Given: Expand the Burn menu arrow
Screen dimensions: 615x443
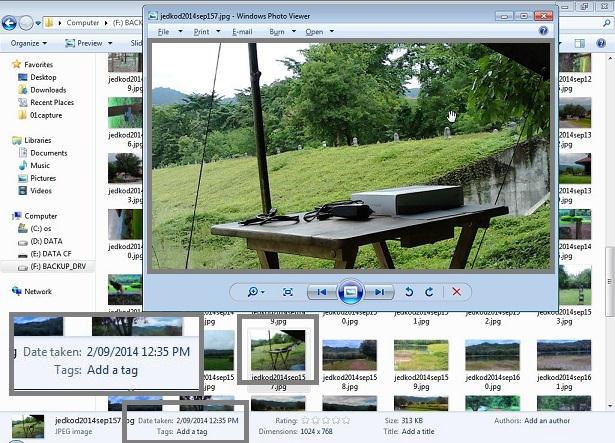Looking at the screenshot, I should [294, 31].
